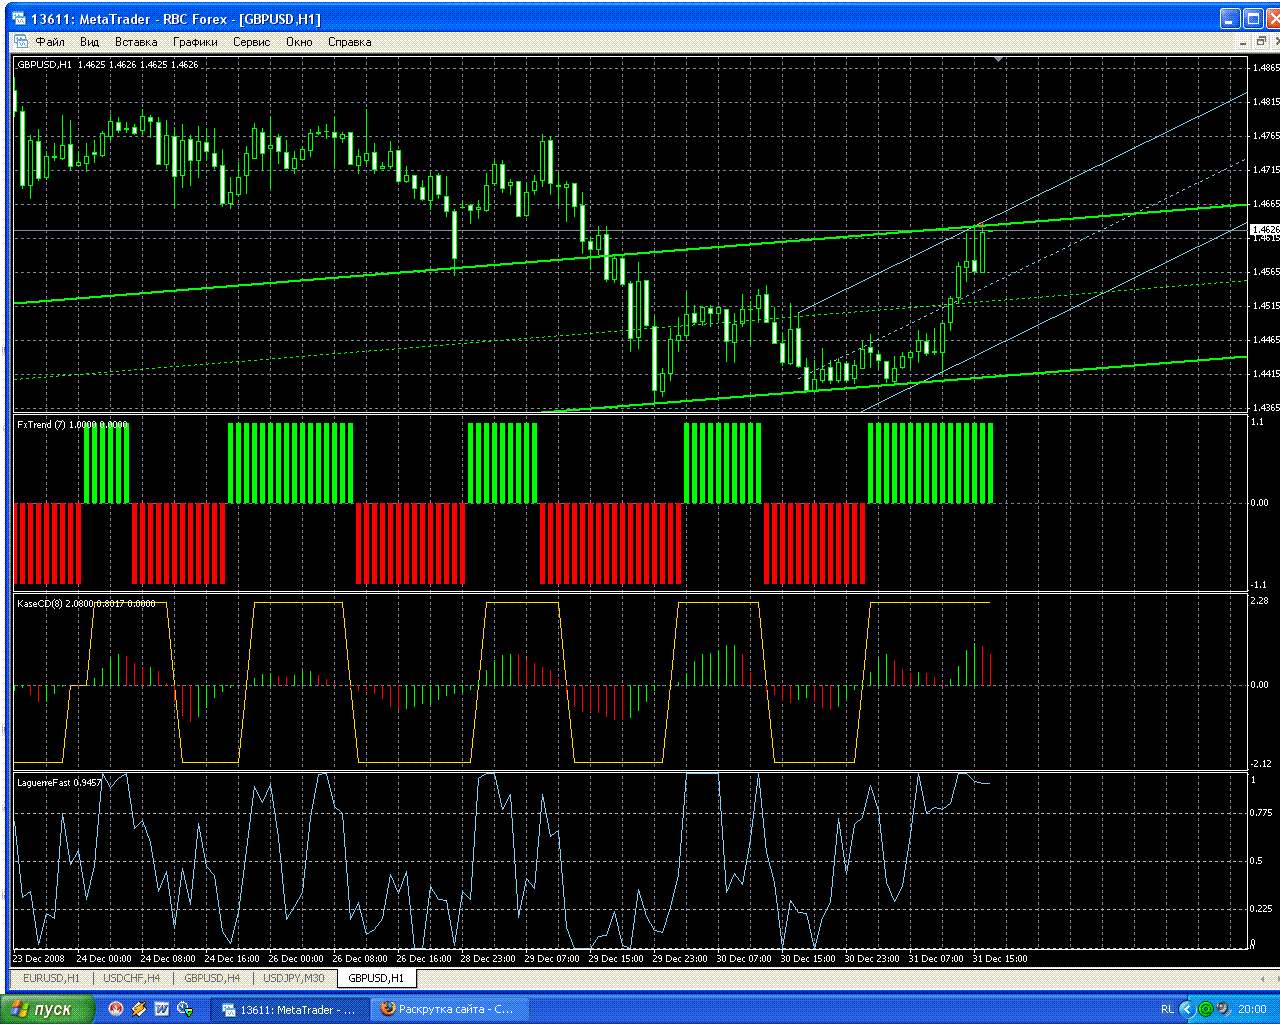Open the Файл menu
The width and height of the screenshot is (1280, 1024).
click(50, 42)
